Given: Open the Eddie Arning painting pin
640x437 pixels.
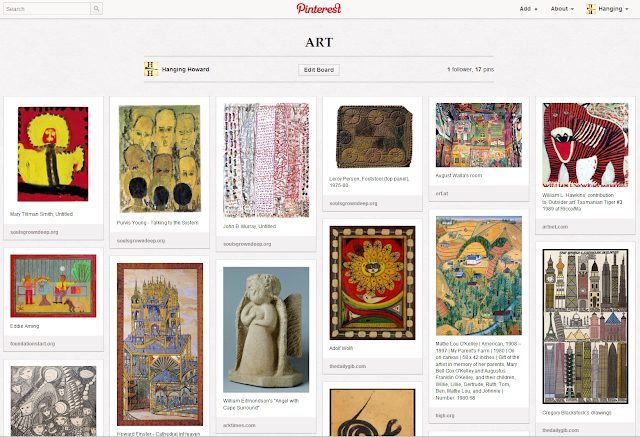Looking at the screenshot, I should [x=53, y=286].
